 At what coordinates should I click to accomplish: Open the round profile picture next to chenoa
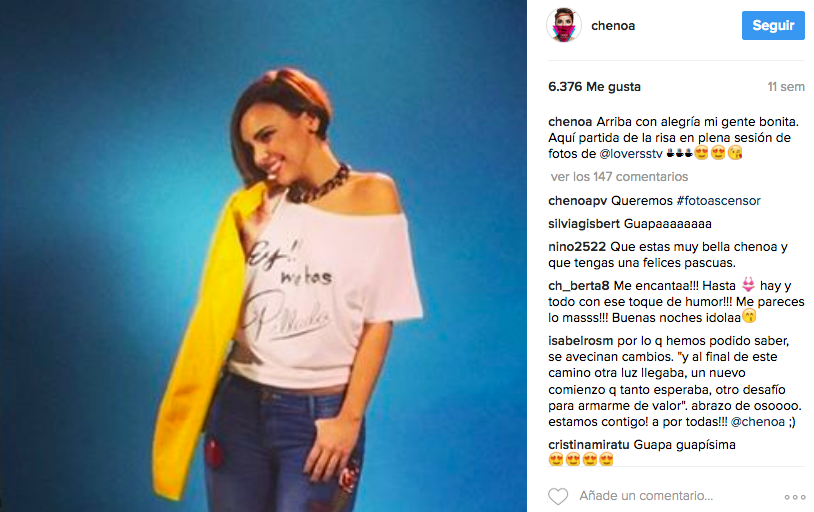tap(564, 25)
